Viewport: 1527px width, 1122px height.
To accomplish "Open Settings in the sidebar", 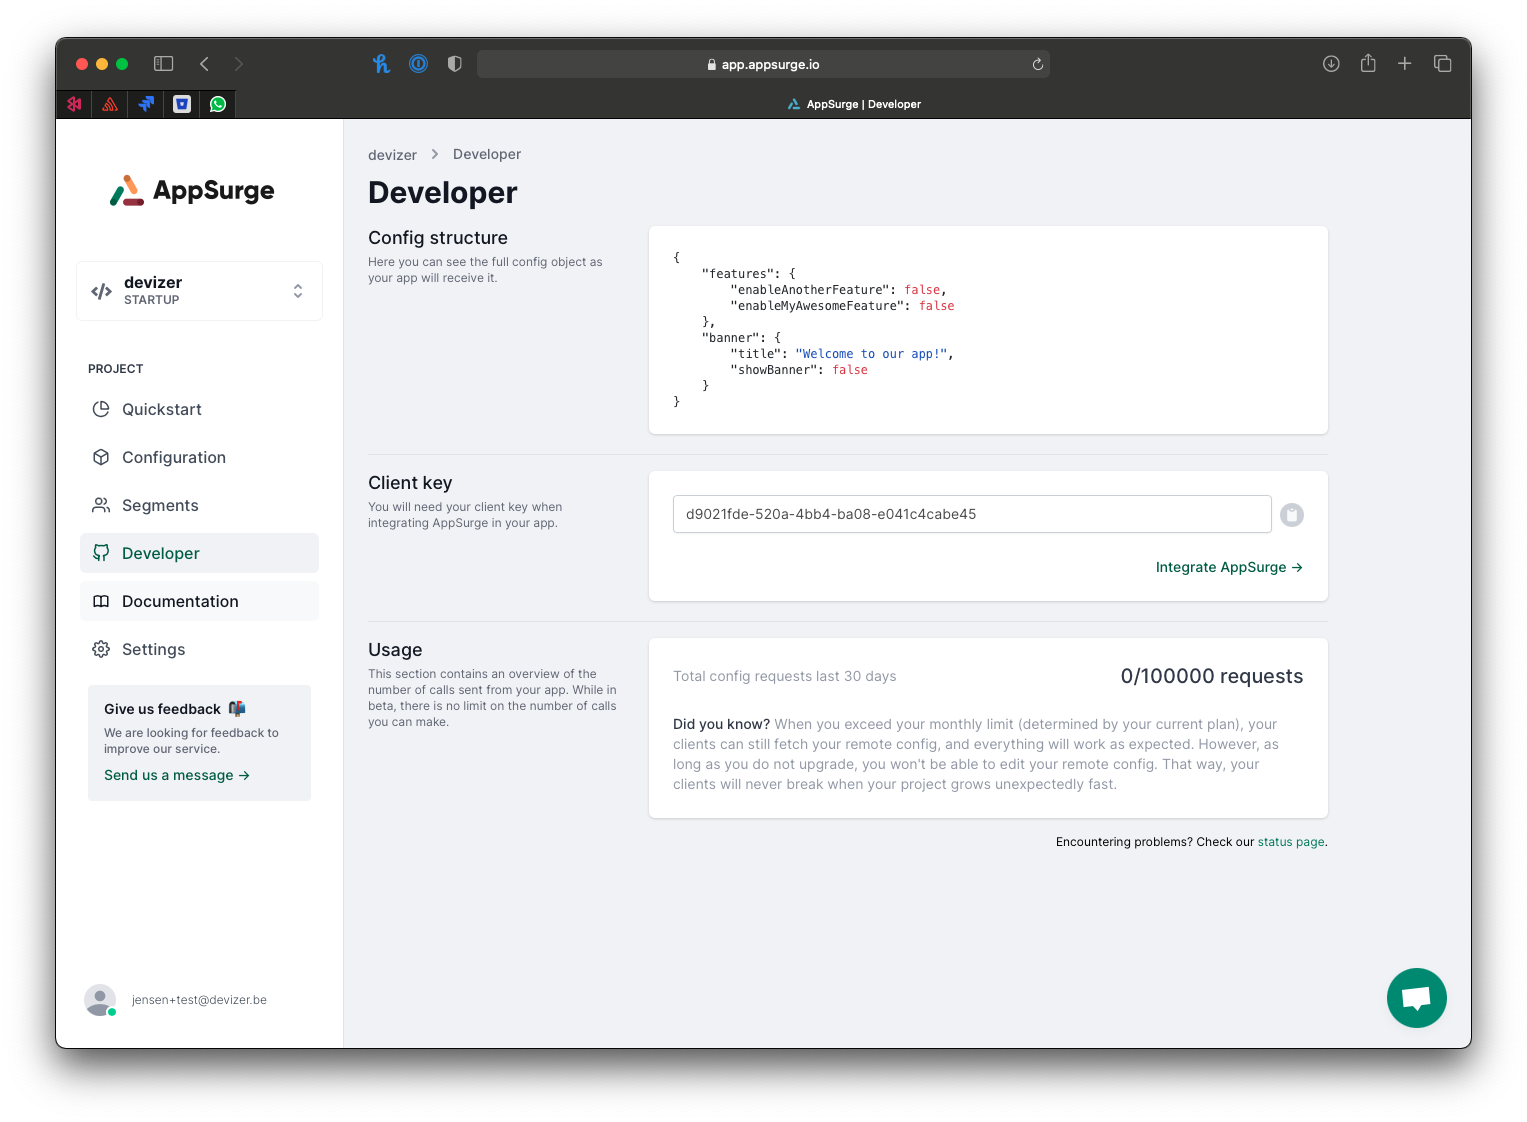I will 199,649.
